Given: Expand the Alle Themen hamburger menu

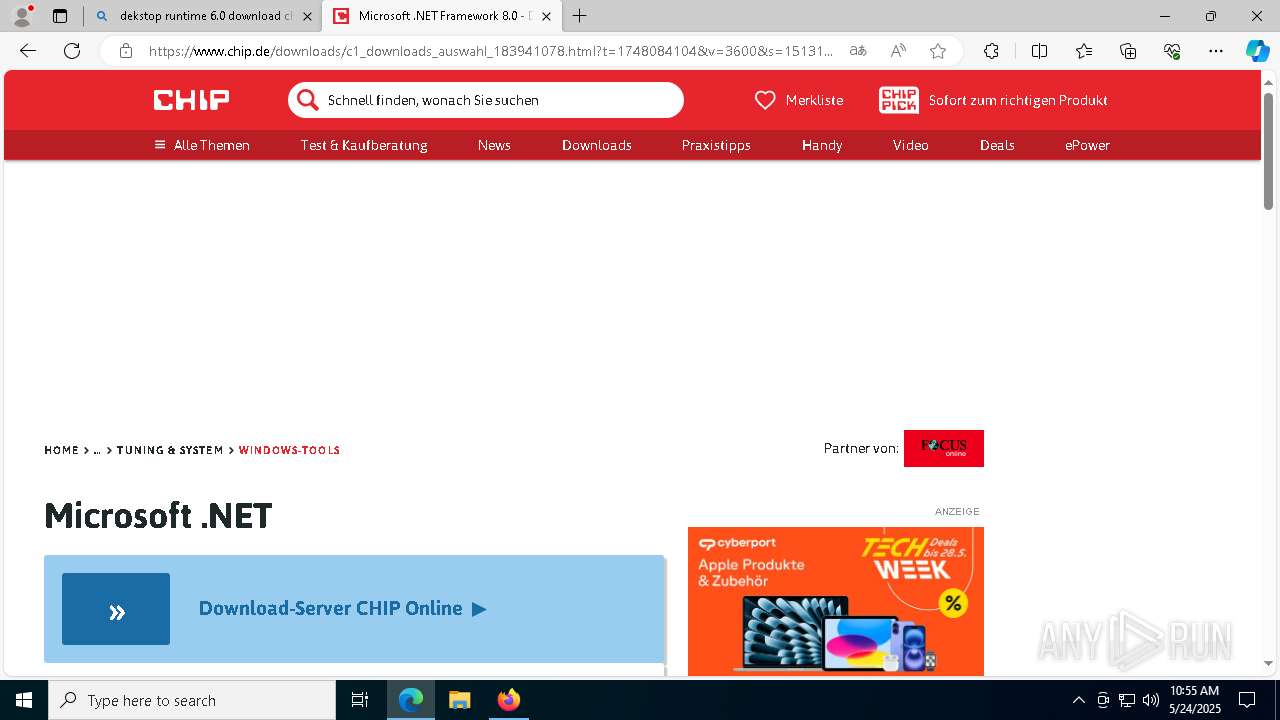Looking at the screenshot, I should click(x=202, y=145).
